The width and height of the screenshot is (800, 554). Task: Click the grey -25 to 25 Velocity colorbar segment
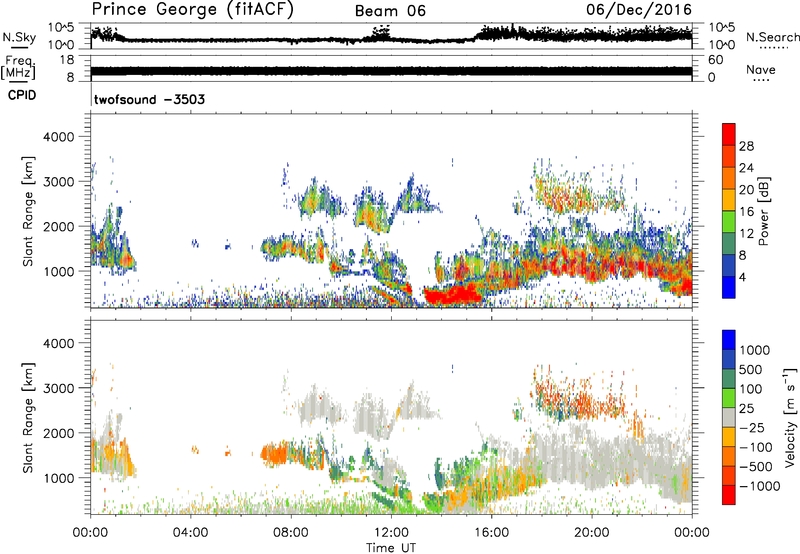point(729,417)
